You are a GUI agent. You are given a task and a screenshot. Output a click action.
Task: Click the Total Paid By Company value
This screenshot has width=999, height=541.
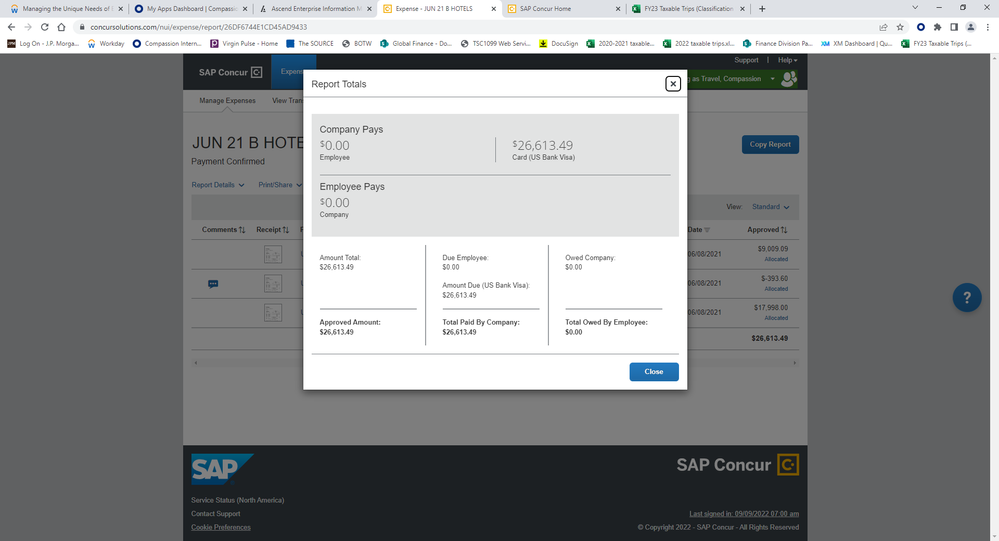[459, 332]
